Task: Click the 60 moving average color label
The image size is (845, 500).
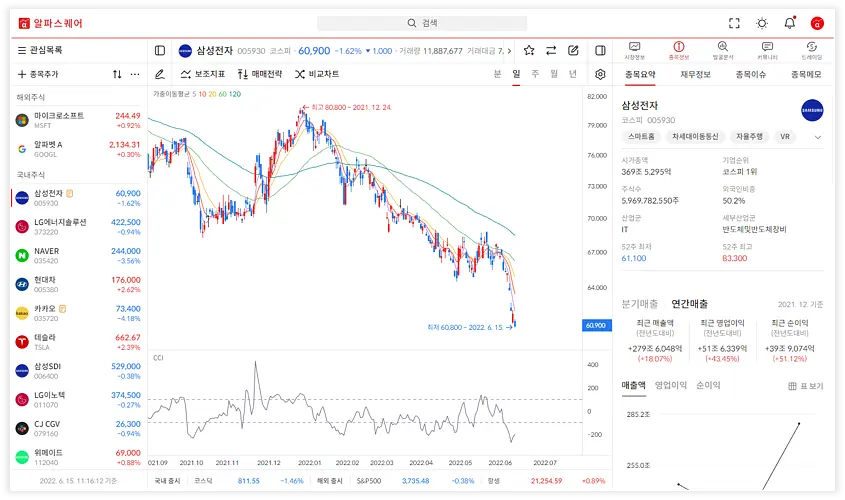Action: 222,94
